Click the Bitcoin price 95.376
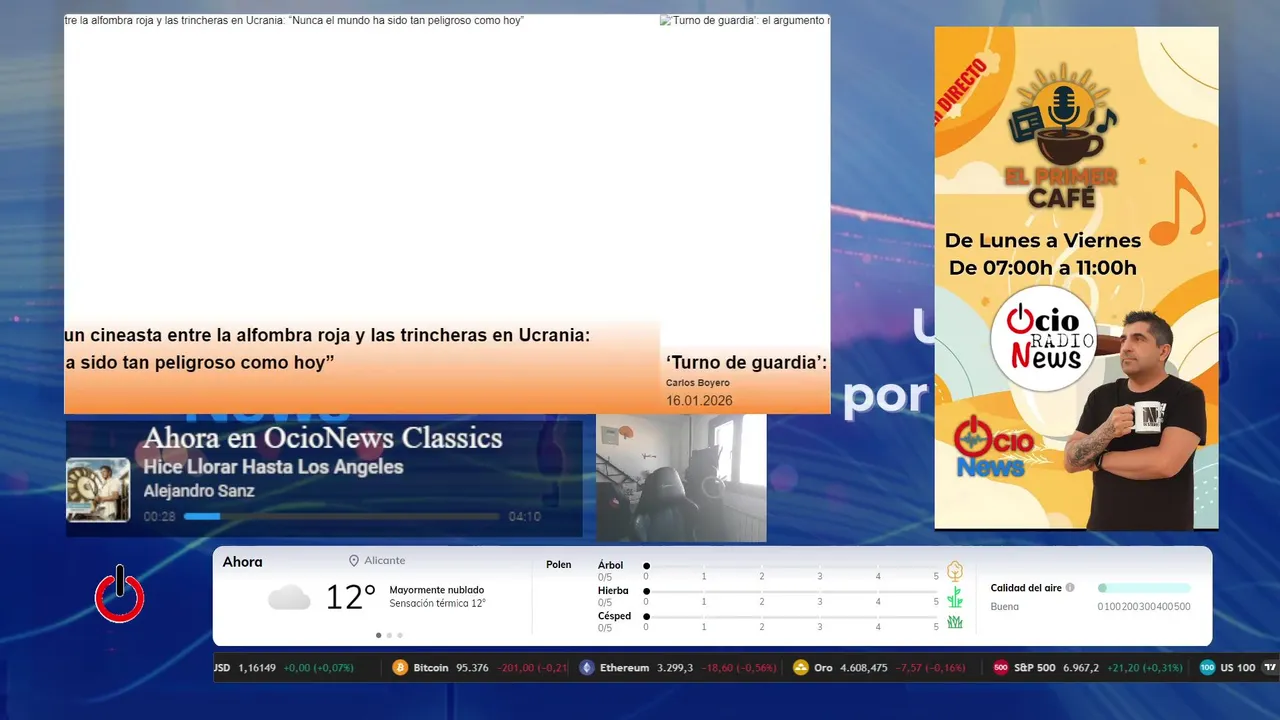Image resolution: width=1280 pixels, height=720 pixels. [472, 667]
